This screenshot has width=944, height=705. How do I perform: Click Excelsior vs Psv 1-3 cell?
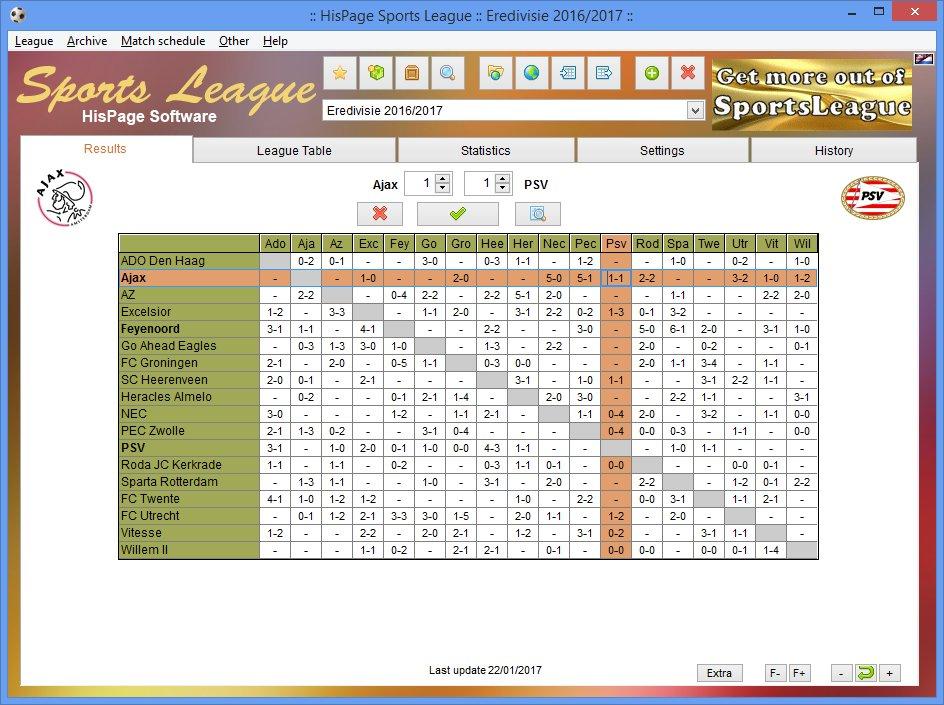point(616,312)
